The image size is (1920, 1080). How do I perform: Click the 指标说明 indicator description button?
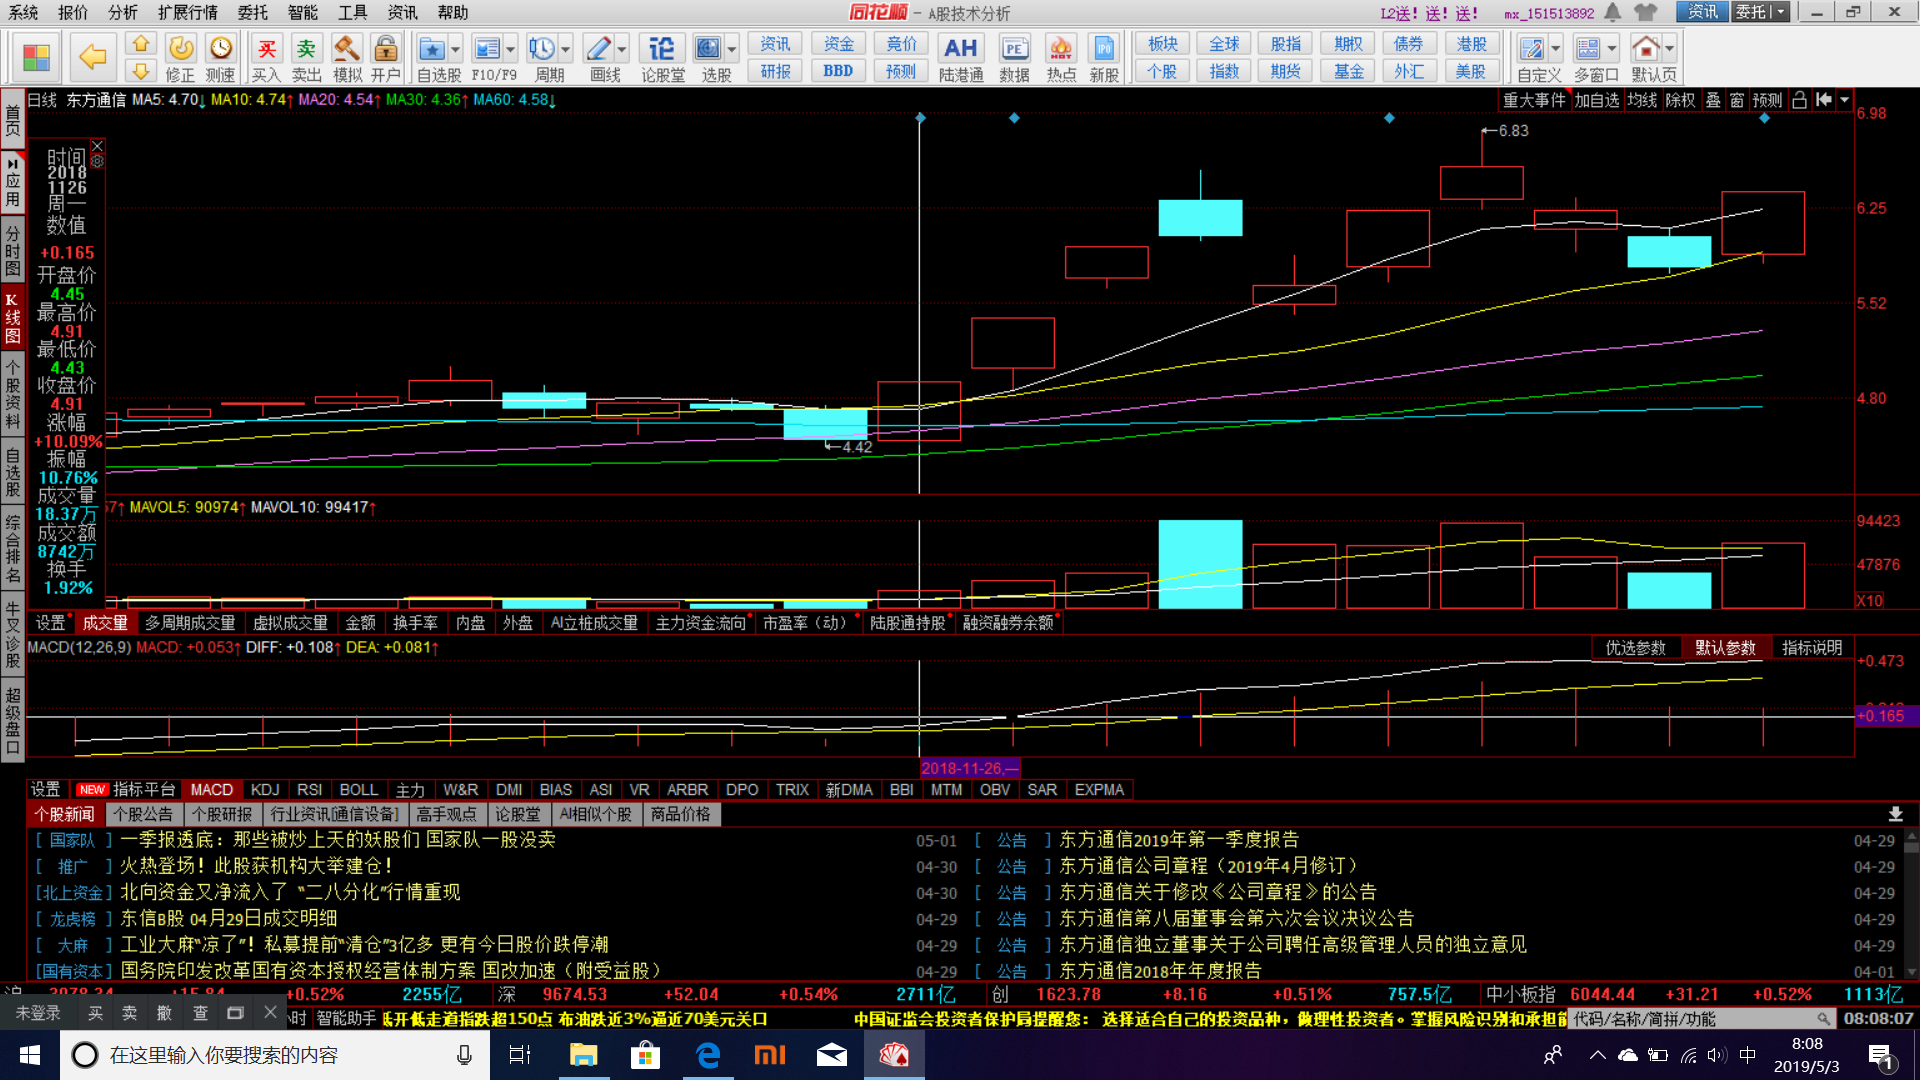click(x=1812, y=648)
